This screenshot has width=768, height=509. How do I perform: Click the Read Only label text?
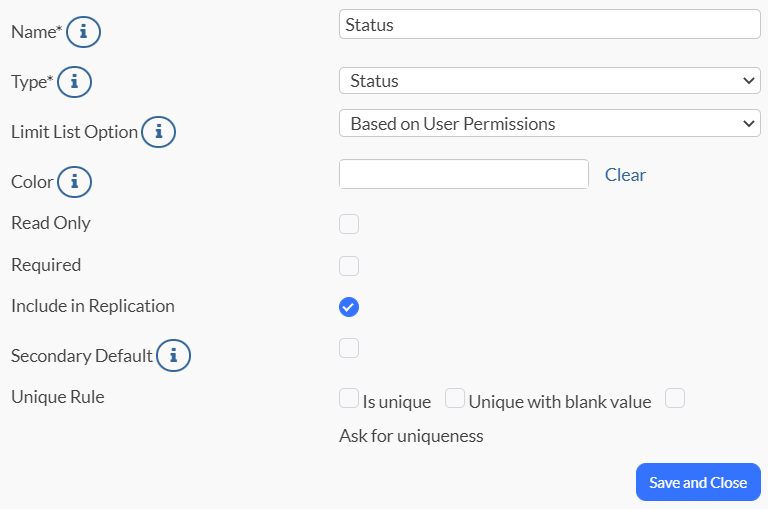point(51,223)
